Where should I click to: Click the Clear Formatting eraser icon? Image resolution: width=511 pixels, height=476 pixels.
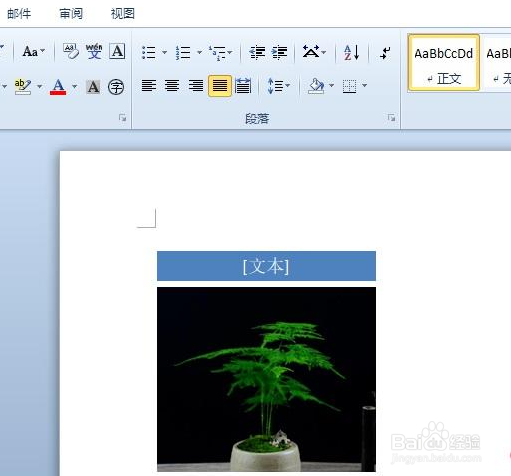point(71,51)
